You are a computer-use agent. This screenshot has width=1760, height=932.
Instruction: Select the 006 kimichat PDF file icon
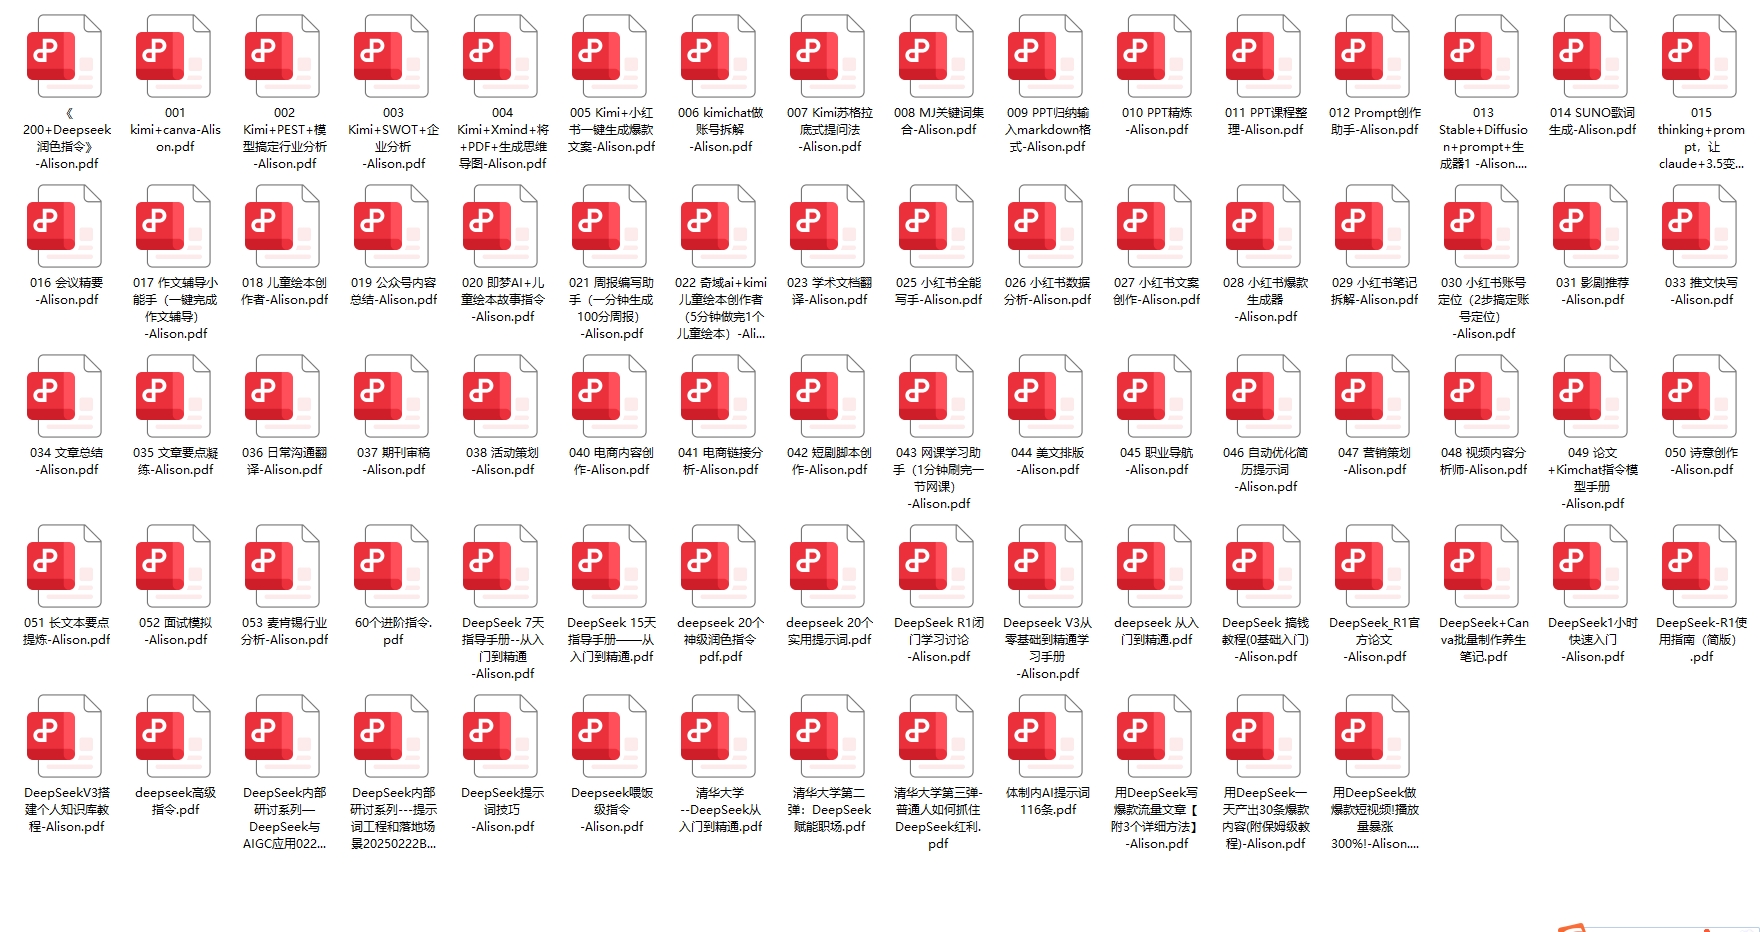[718, 56]
